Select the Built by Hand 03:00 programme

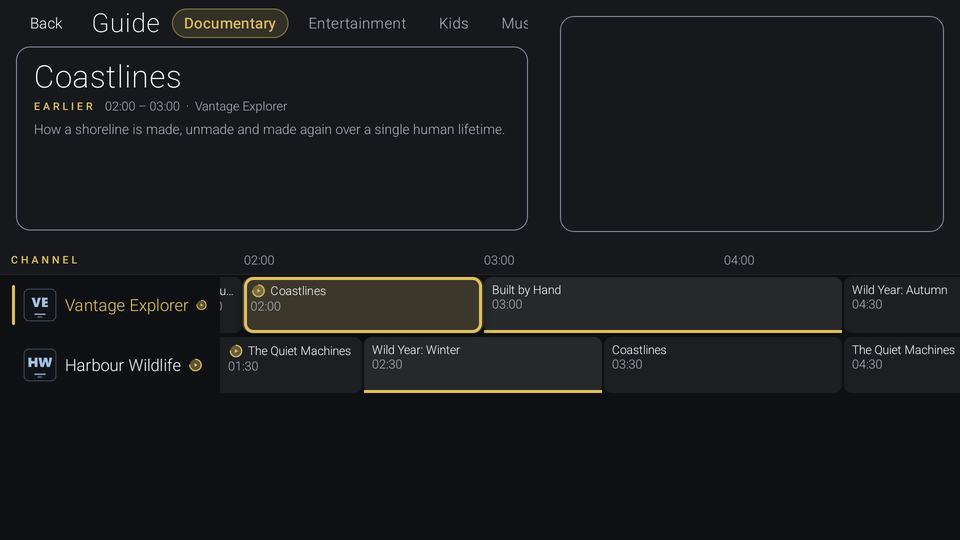pyautogui.click(x=662, y=305)
